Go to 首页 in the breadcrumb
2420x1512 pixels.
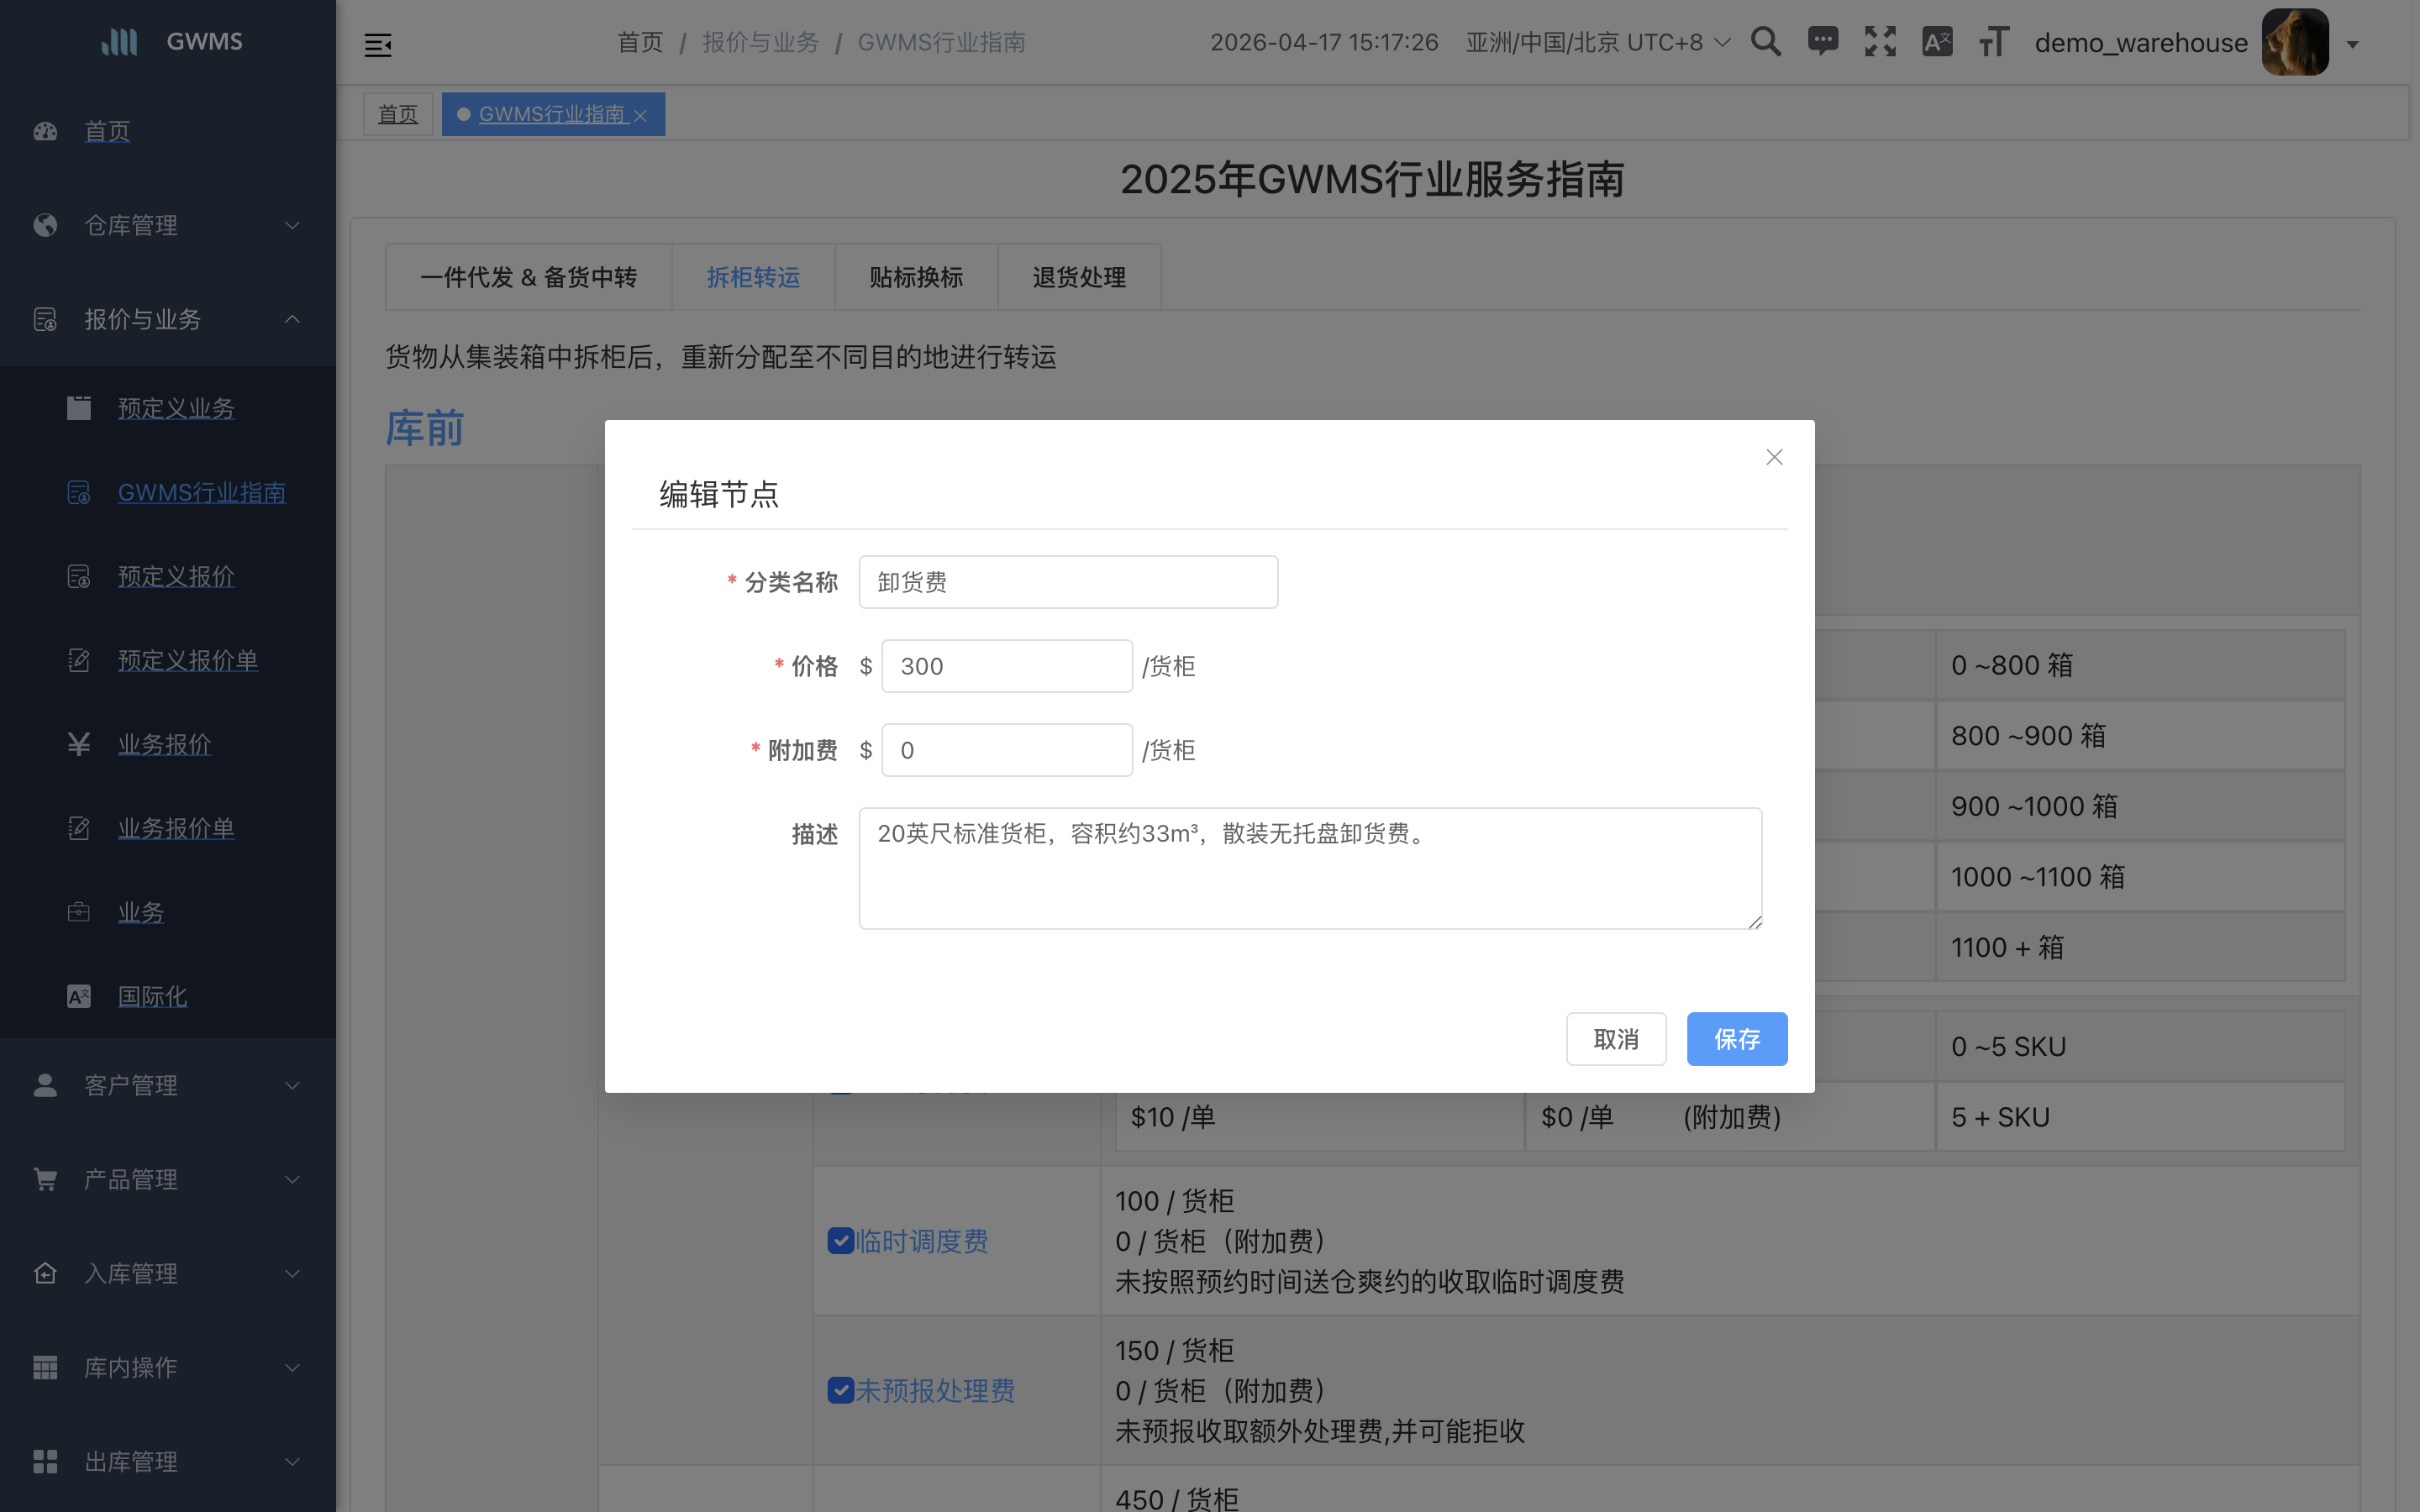640,42
